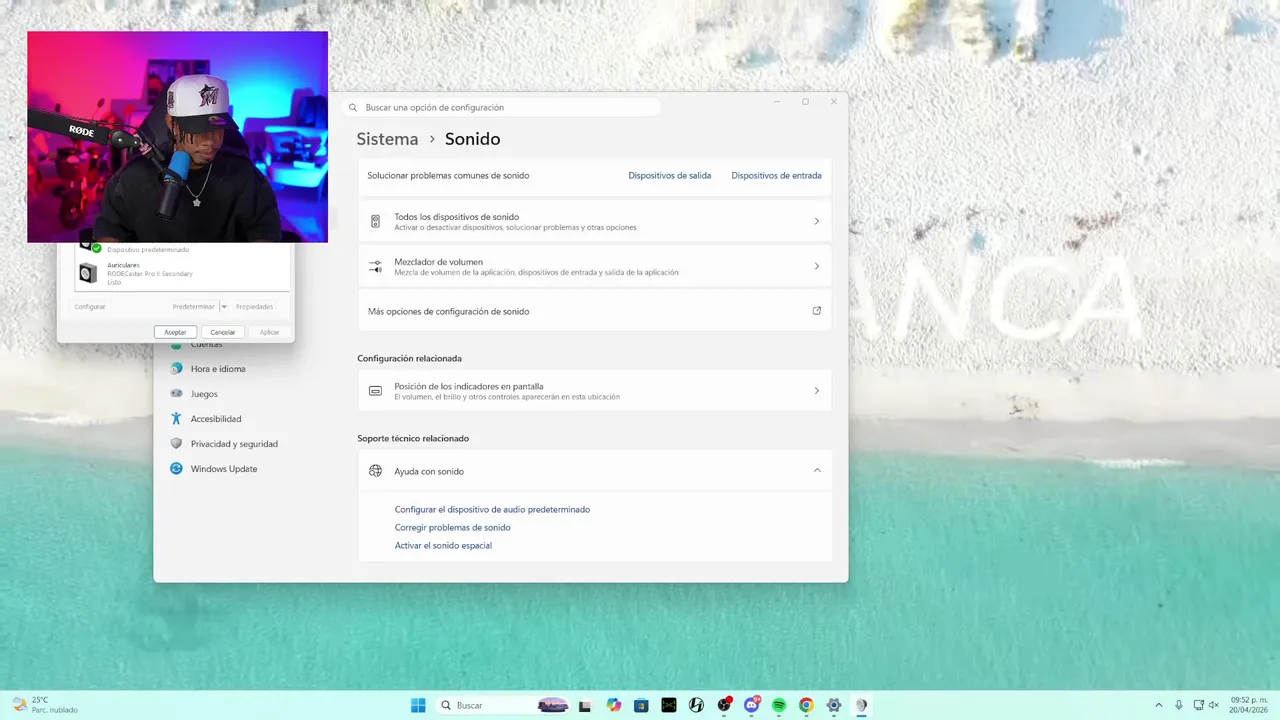Screen dimensions: 1280x720
Task: Click the Sonido page title
Action: click(x=472, y=139)
